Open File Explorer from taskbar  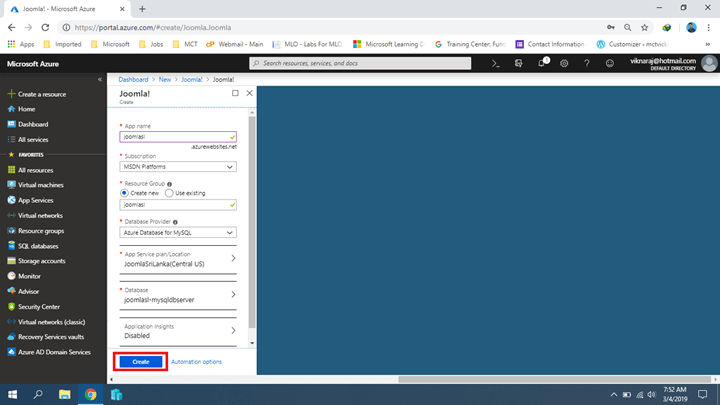(x=64, y=394)
